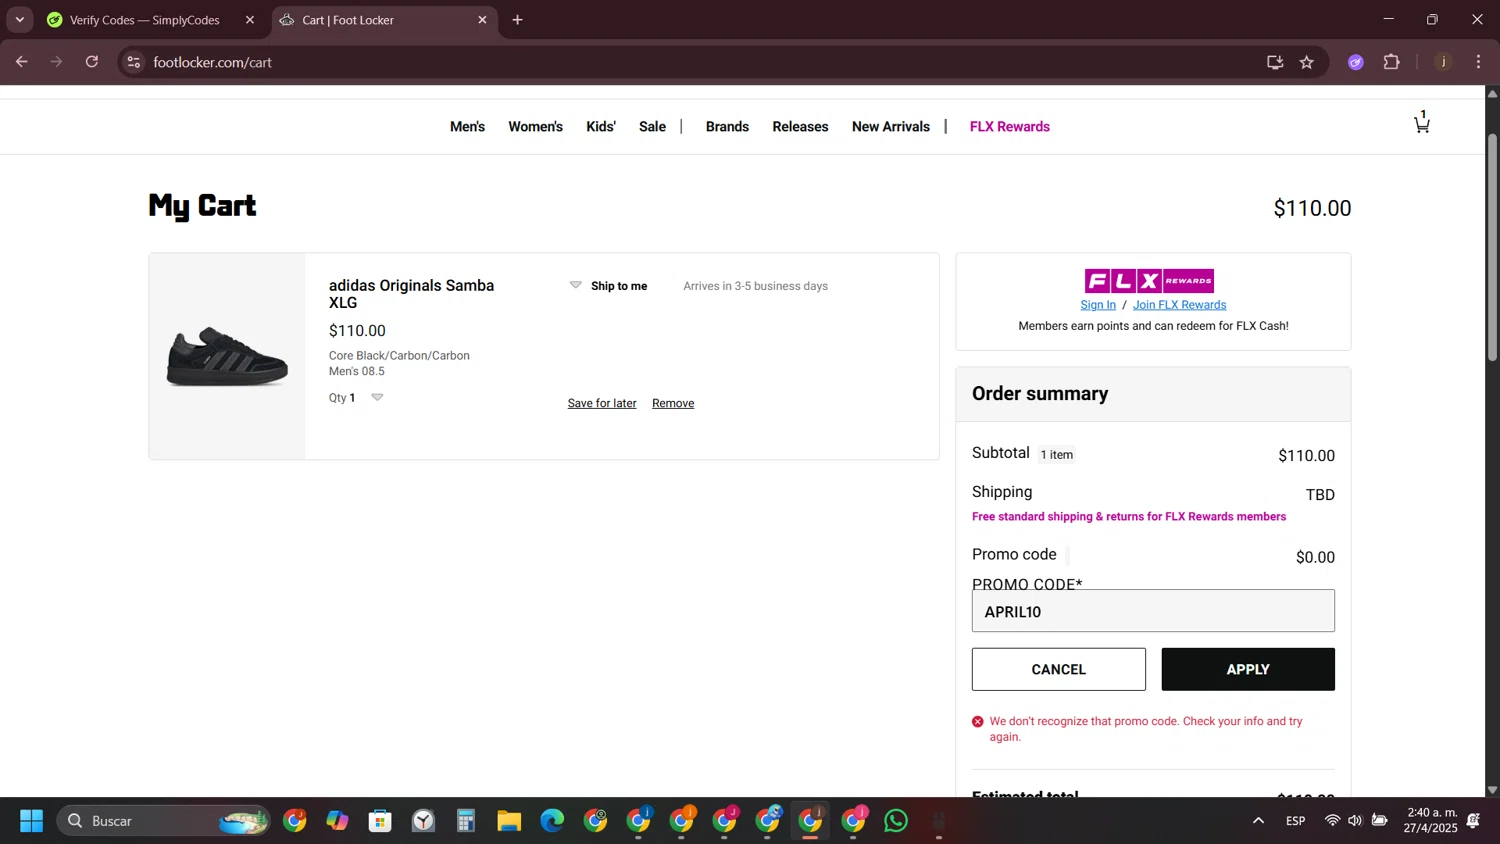This screenshot has width=1500, height=844.
Task: Open the Clock app in taskbar
Action: pos(423,821)
